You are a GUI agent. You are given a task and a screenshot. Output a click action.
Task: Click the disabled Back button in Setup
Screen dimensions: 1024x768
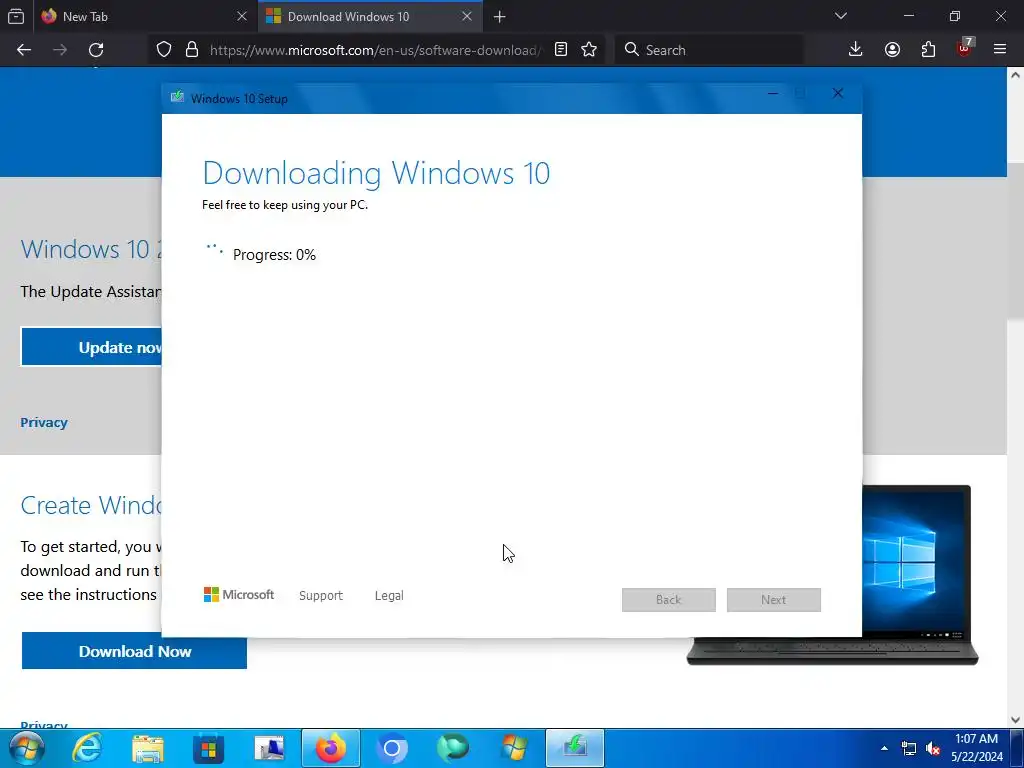point(669,600)
